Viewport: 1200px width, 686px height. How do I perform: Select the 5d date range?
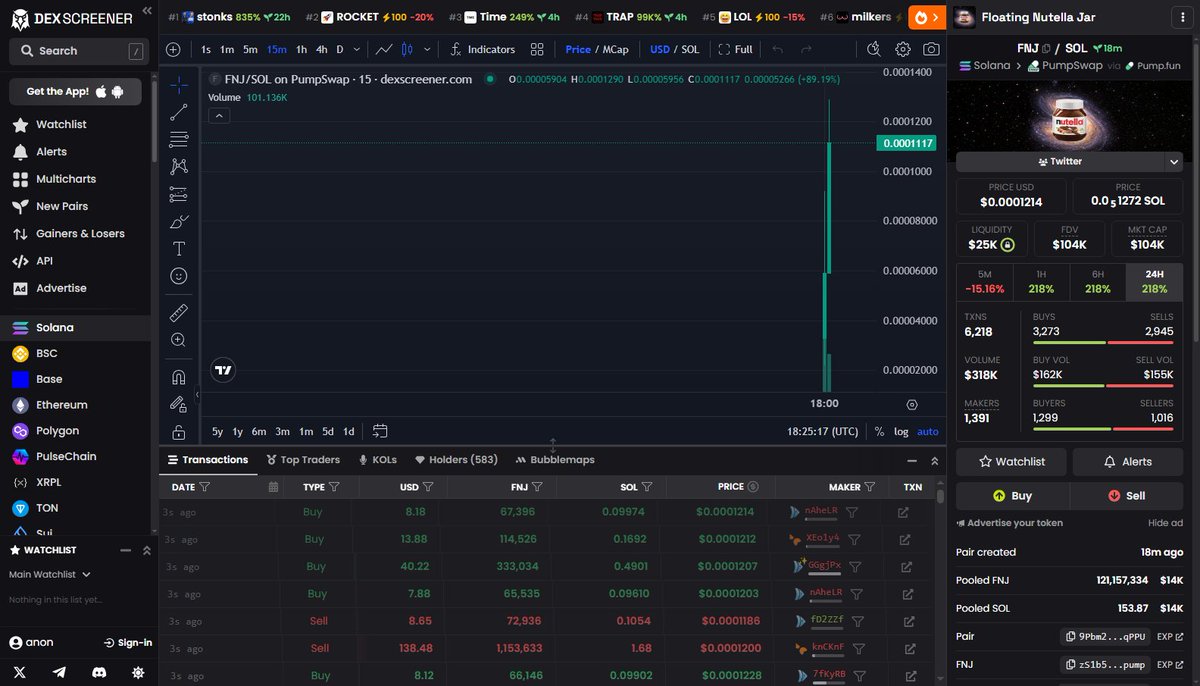328,431
